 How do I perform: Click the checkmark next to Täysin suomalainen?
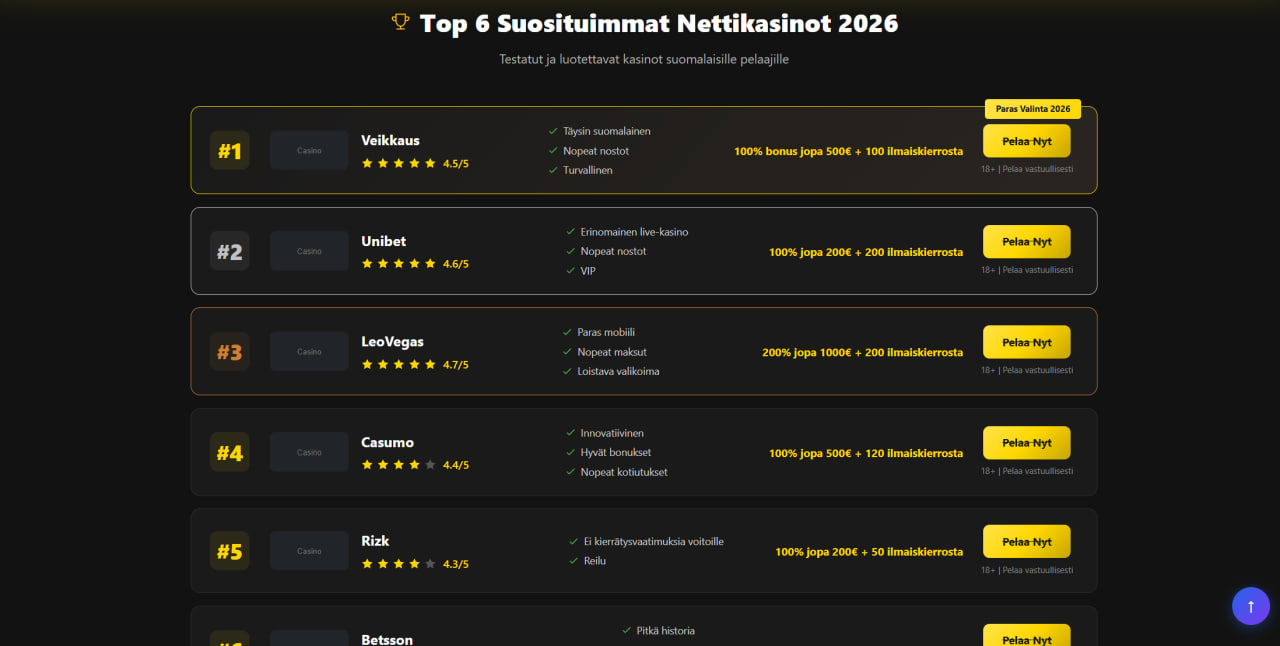click(x=553, y=131)
